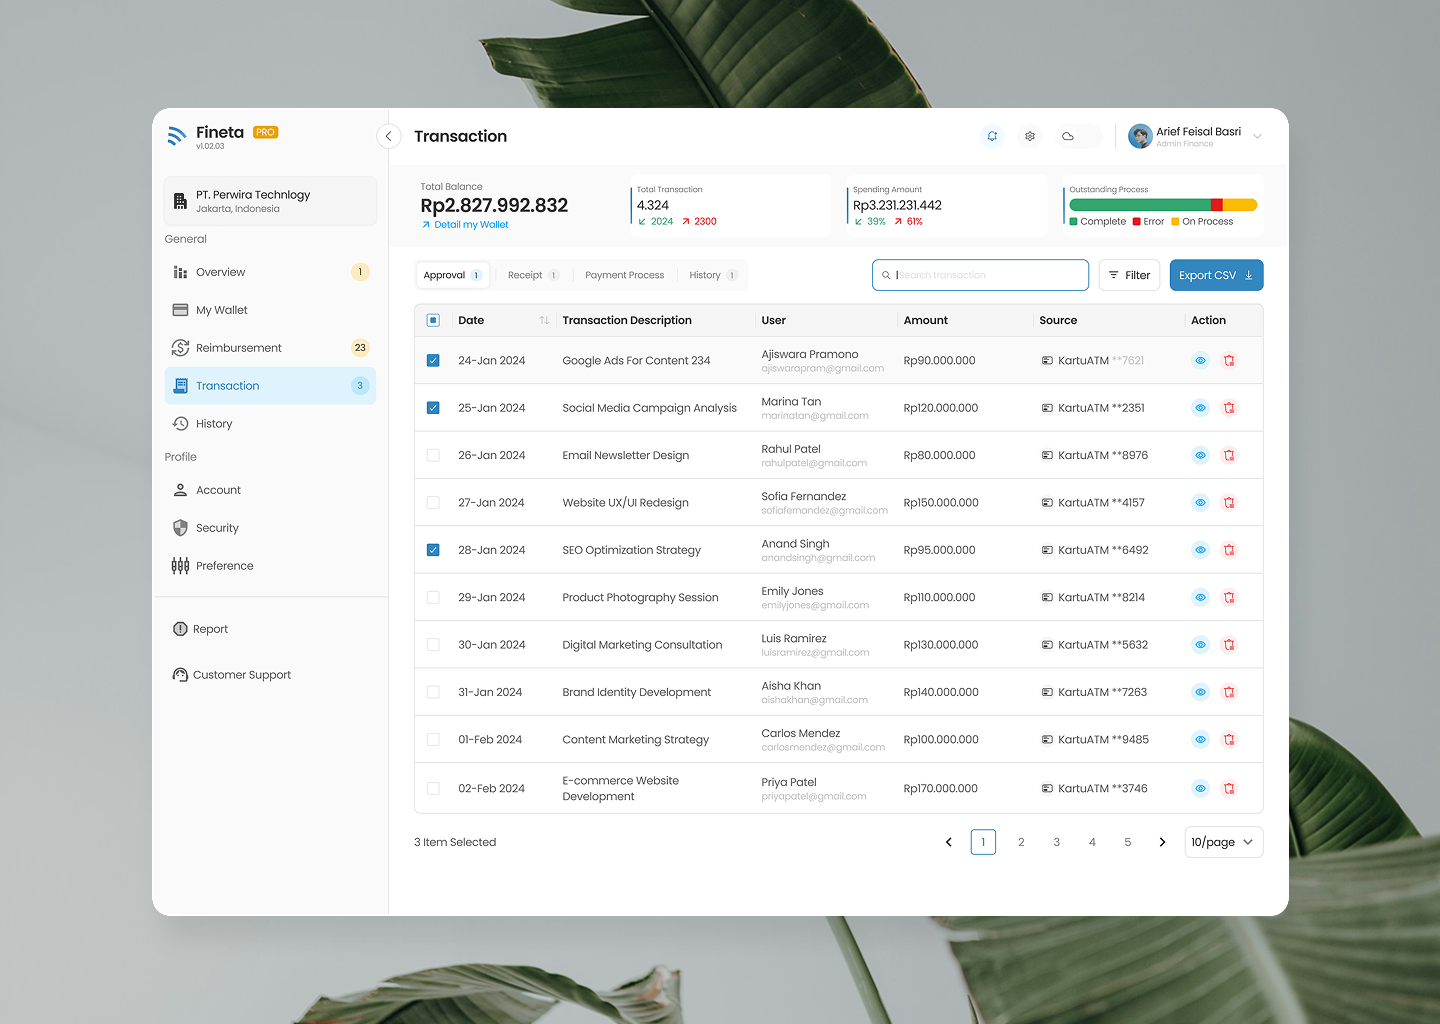
Task: View SEO Optimization Strategy transaction
Action: click(1200, 550)
